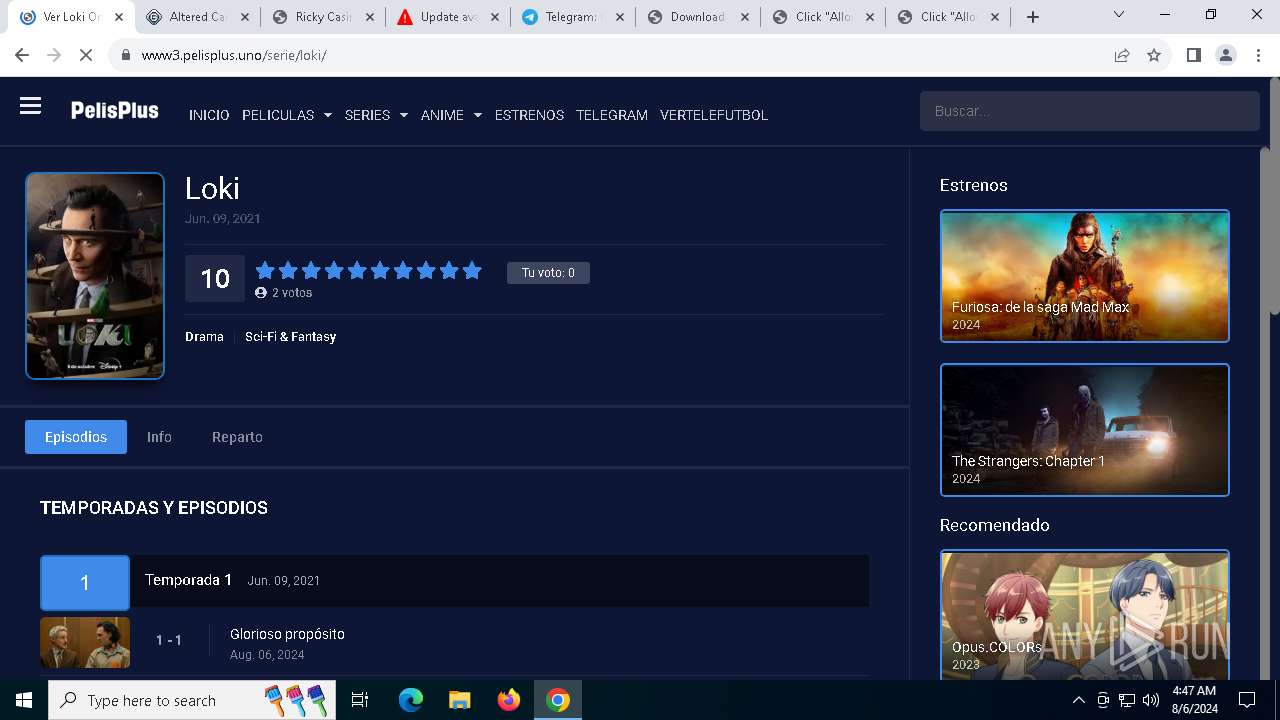Close the Ver Loki tab
This screenshot has width=1280, height=720.
click(118, 17)
